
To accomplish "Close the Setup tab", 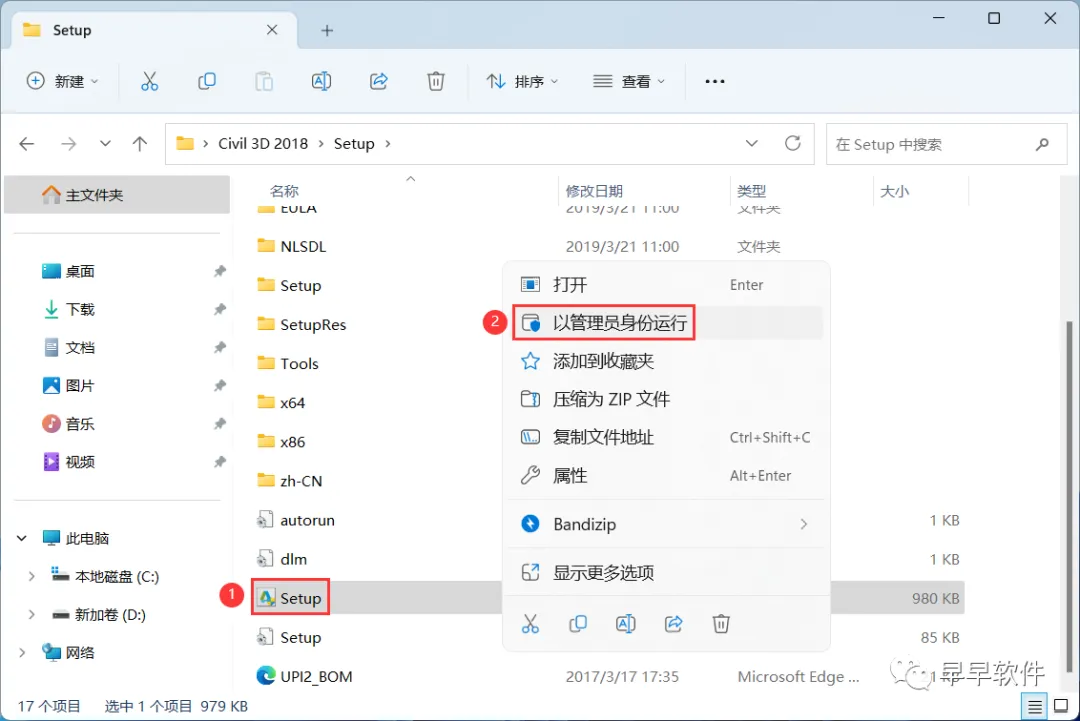I will pyautogui.click(x=272, y=30).
